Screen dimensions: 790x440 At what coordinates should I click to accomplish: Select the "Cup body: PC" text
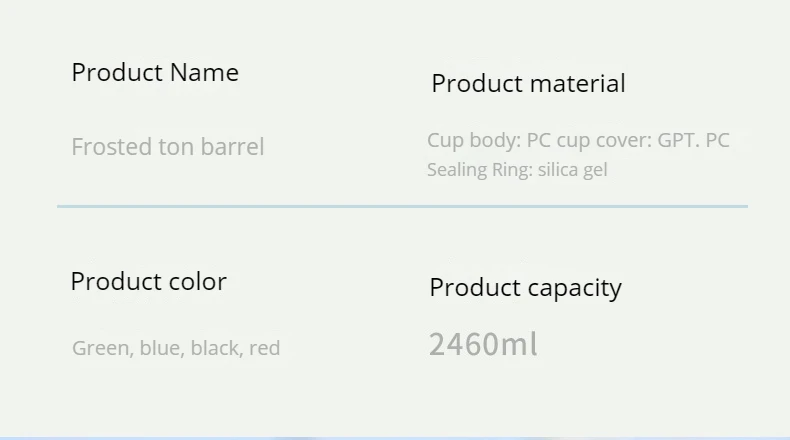click(488, 140)
